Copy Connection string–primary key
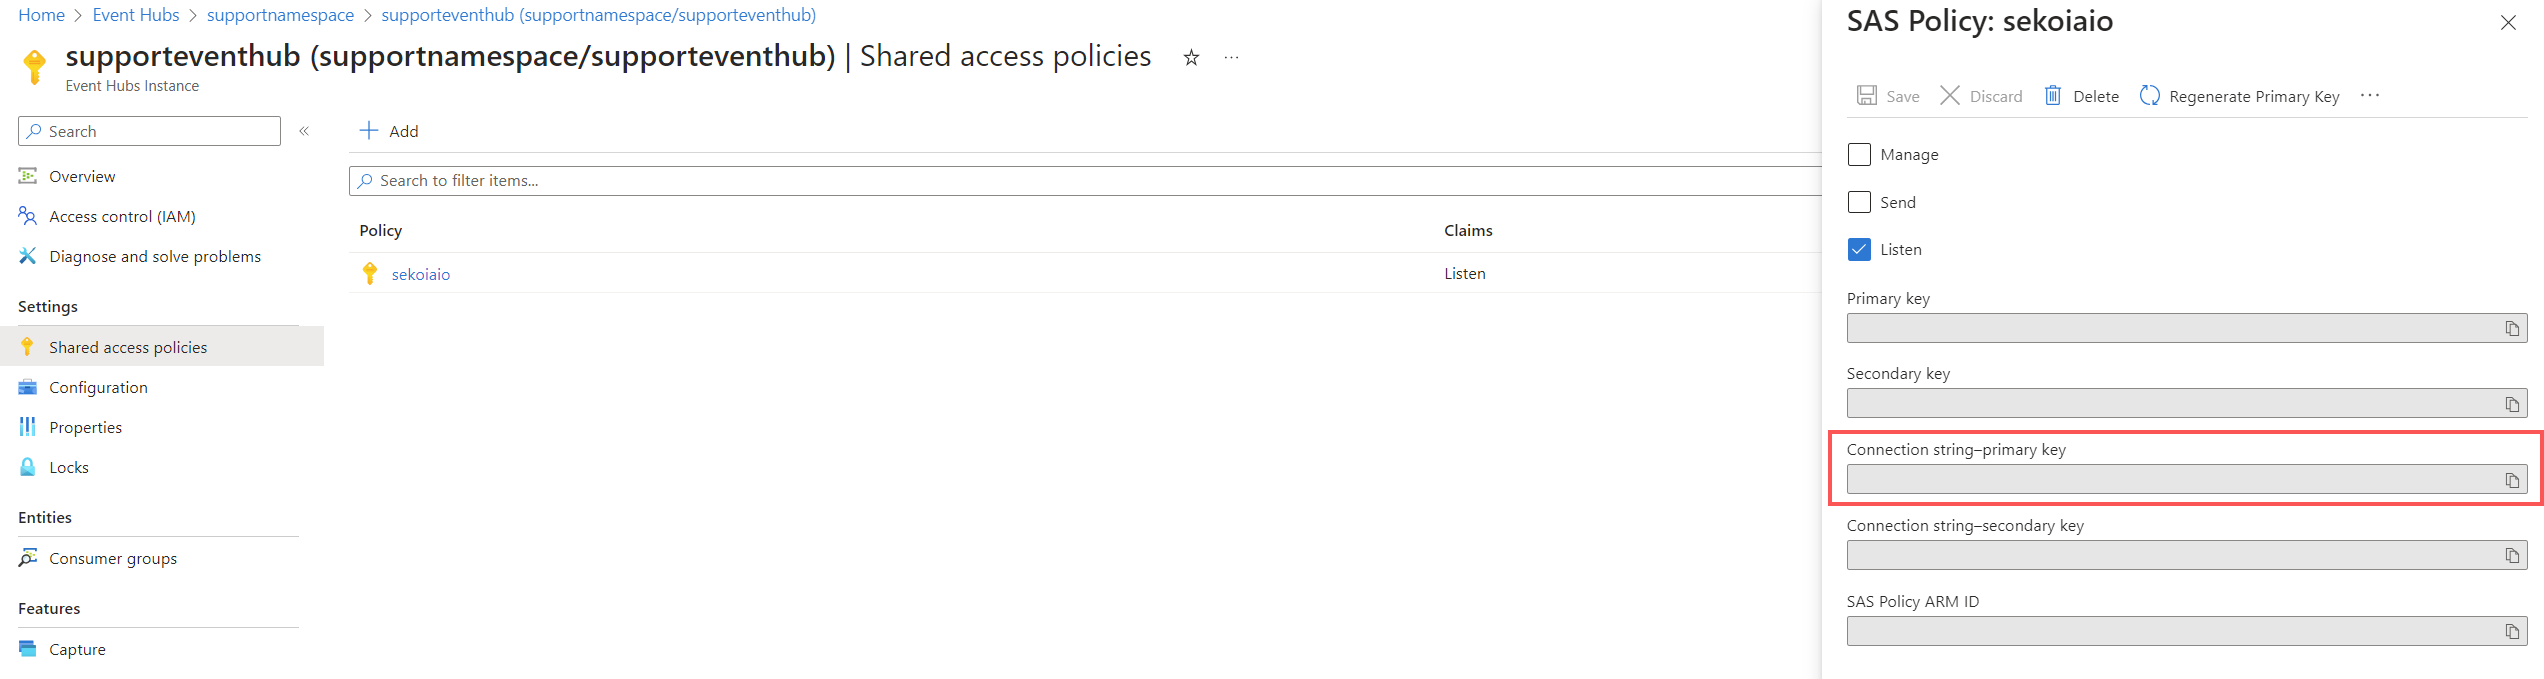This screenshot has height=679, width=2544. pyautogui.click(x=2511, y=481)
